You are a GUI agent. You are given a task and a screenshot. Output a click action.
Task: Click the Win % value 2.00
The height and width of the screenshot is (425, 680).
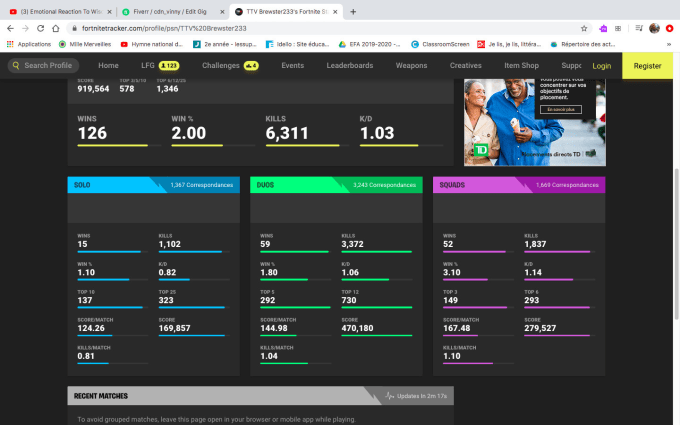coord(189,133)
